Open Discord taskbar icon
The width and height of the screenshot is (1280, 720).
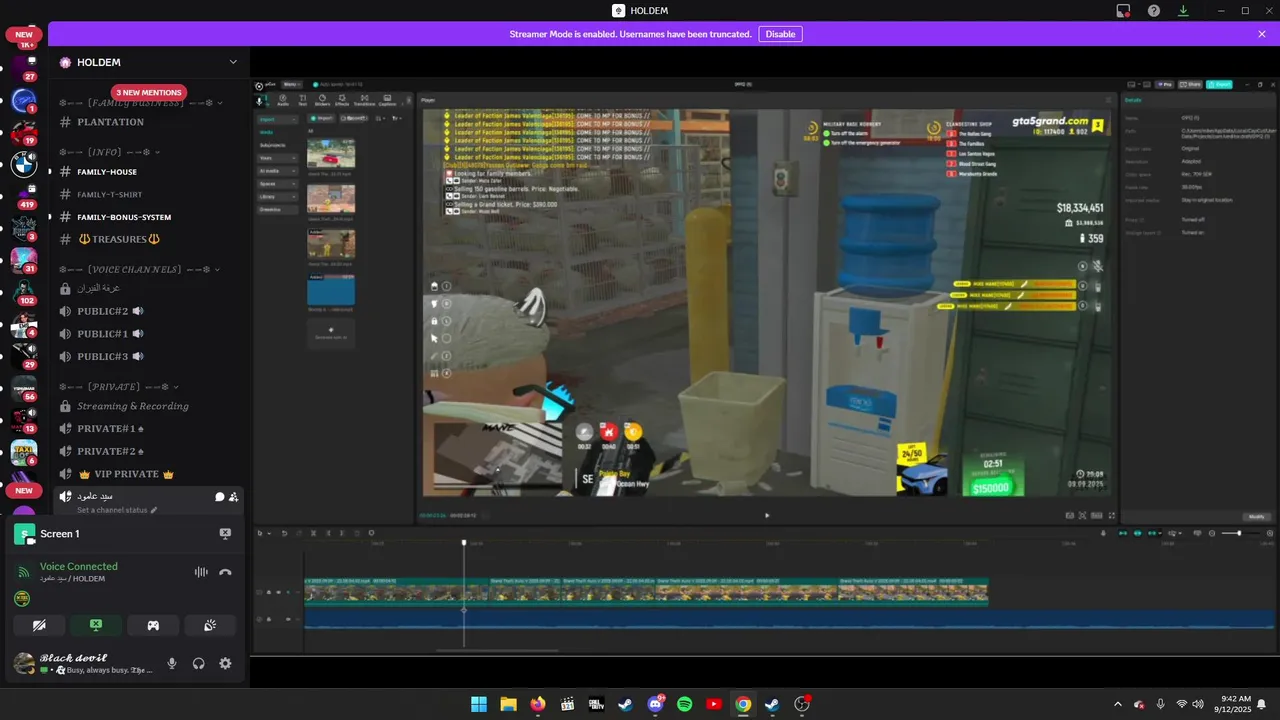click(x=656, y=704)
